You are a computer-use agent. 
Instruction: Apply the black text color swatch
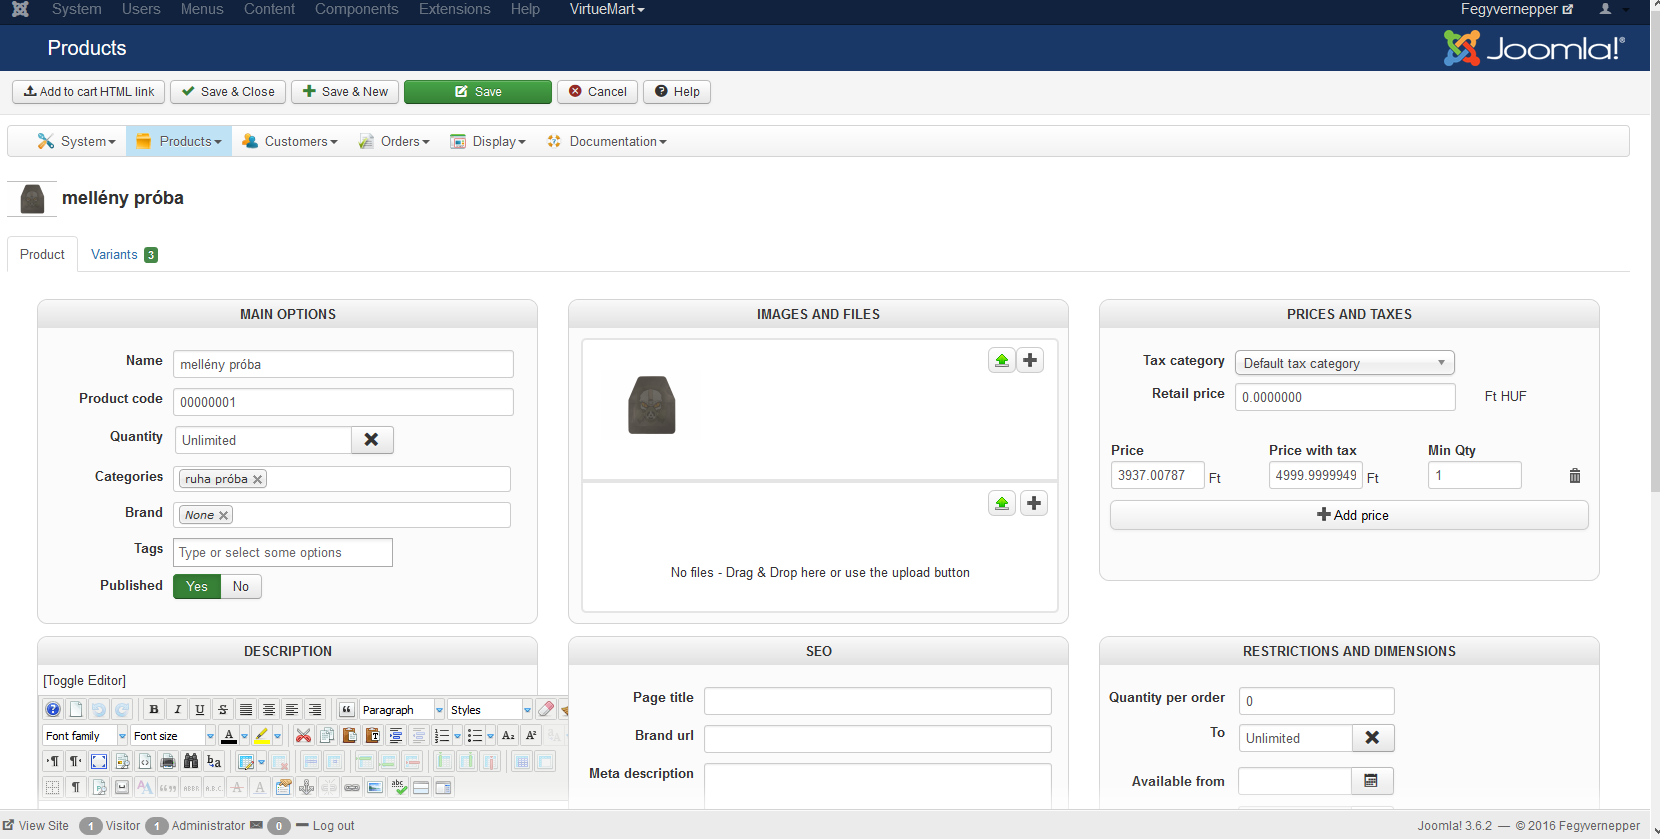click(x=229, y=735)
